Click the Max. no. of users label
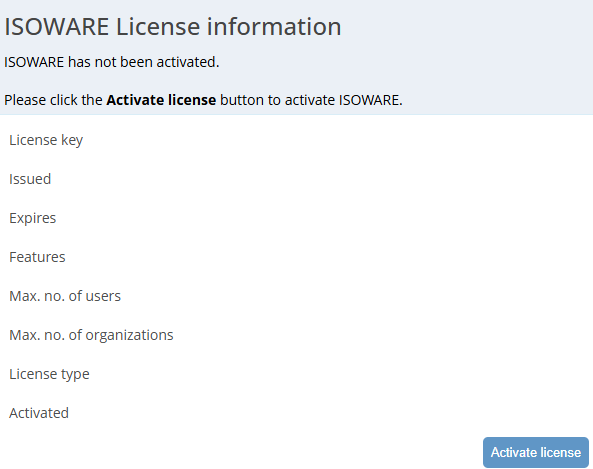This screenshot has width=593, height=469. [65, 296]
